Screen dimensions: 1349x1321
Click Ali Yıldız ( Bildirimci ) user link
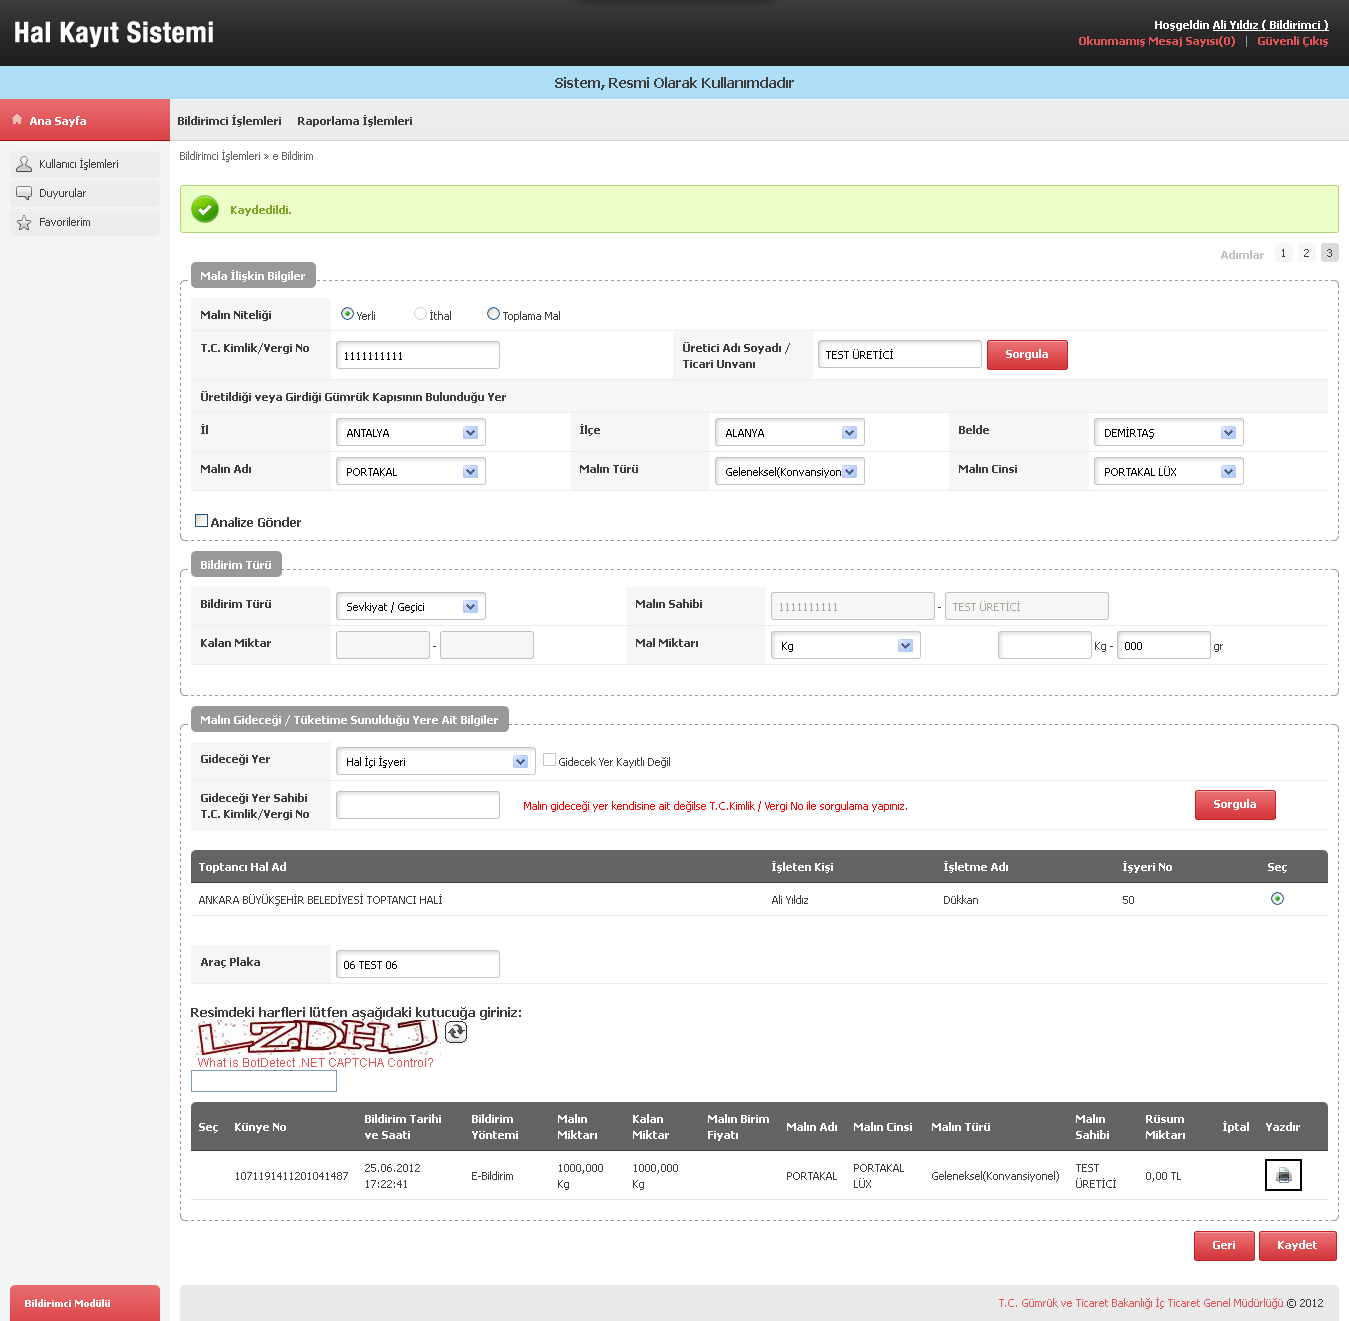click(x=1270, y=25)
